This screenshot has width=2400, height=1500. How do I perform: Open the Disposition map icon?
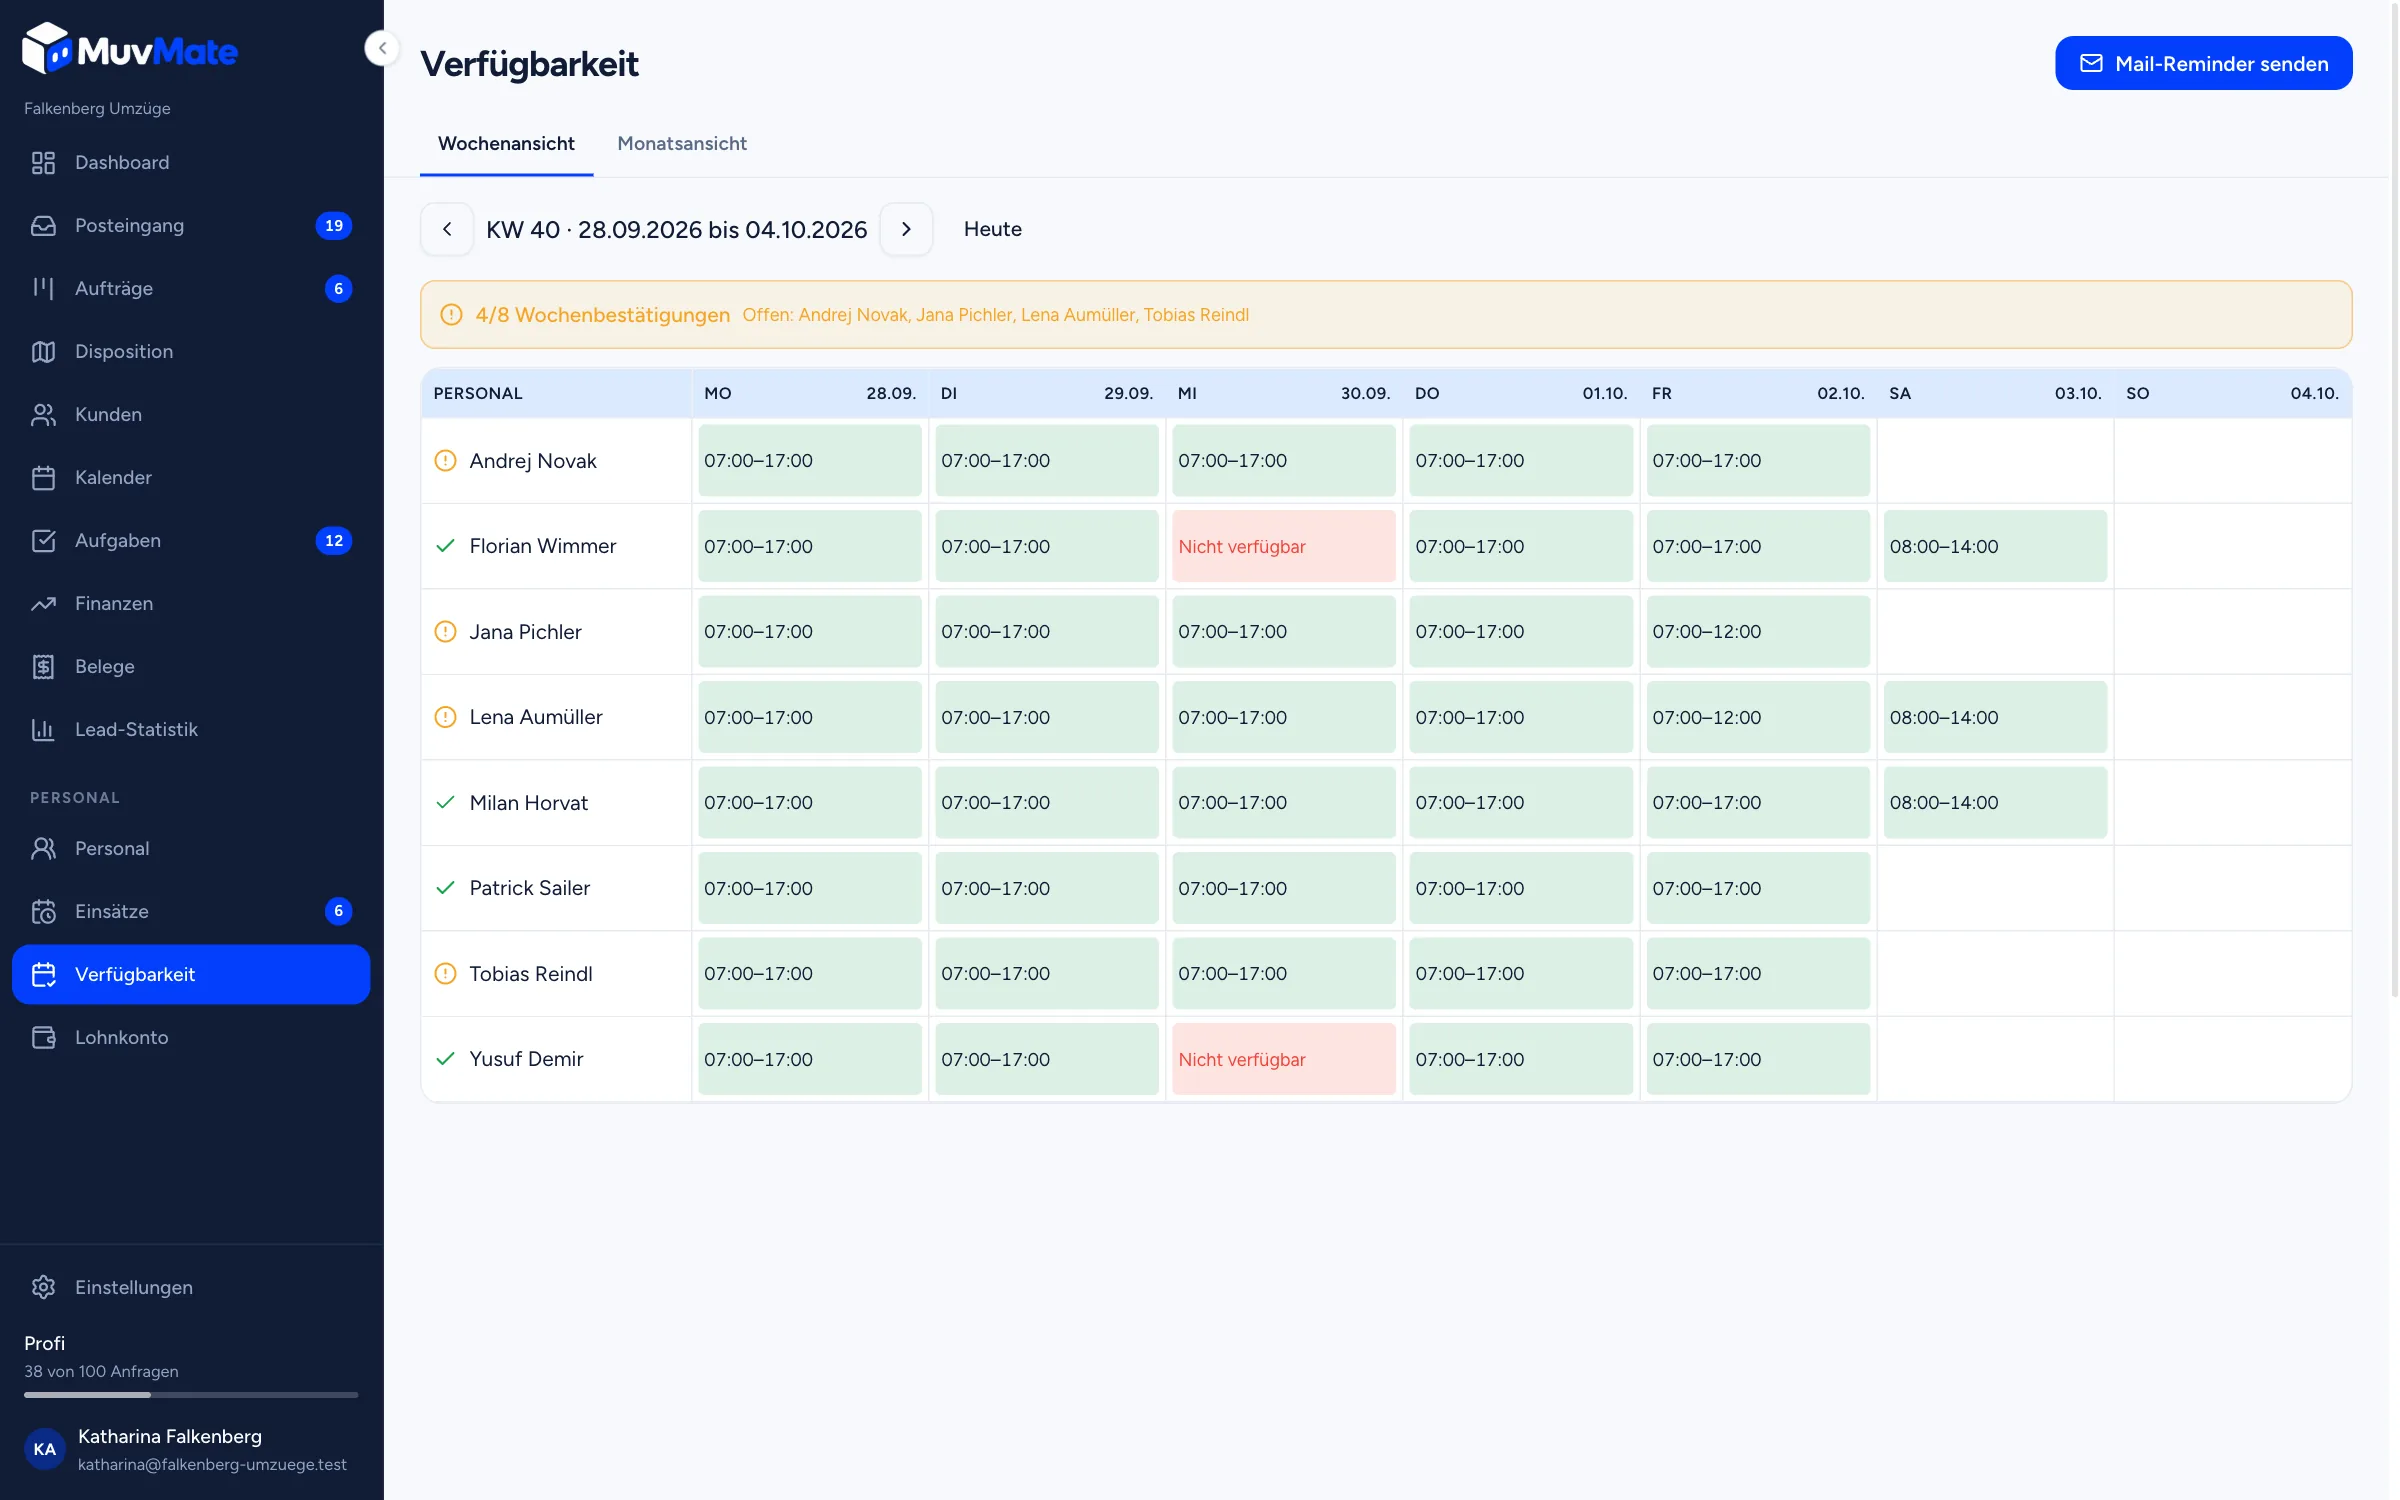[43, 351]
